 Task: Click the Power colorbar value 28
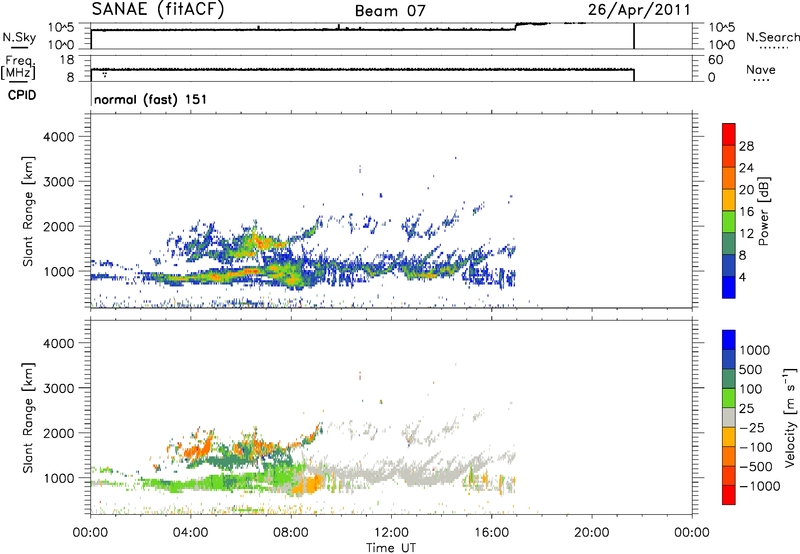[746, 146]
